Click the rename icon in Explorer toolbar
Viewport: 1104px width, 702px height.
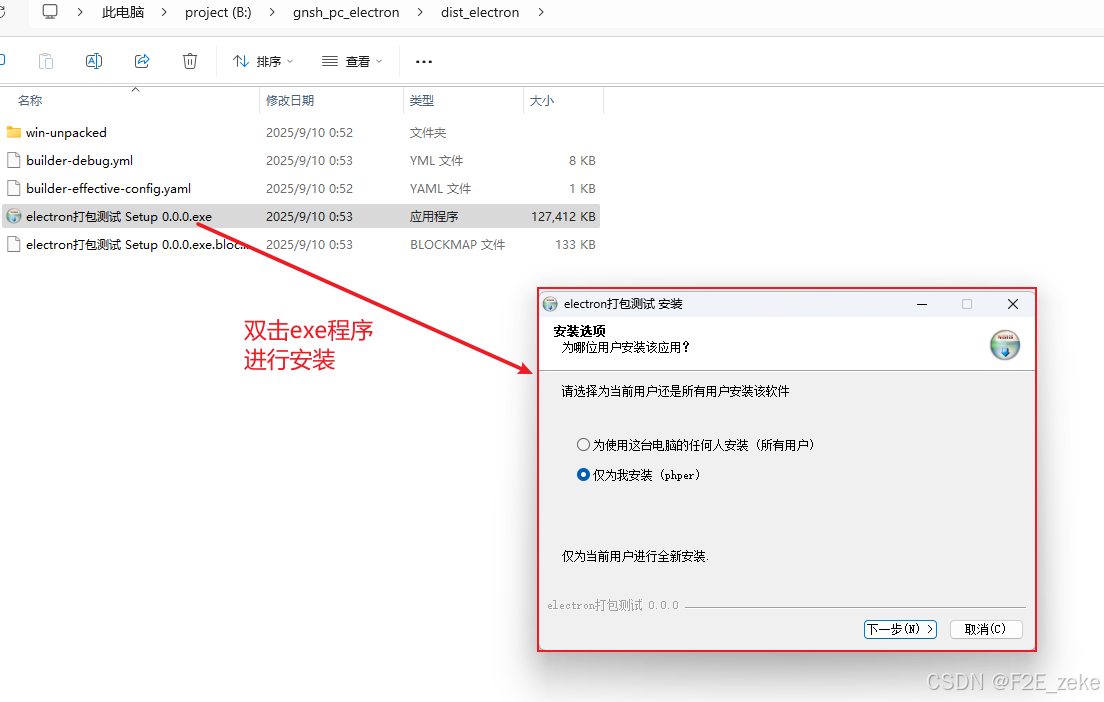tap(94, 61)
